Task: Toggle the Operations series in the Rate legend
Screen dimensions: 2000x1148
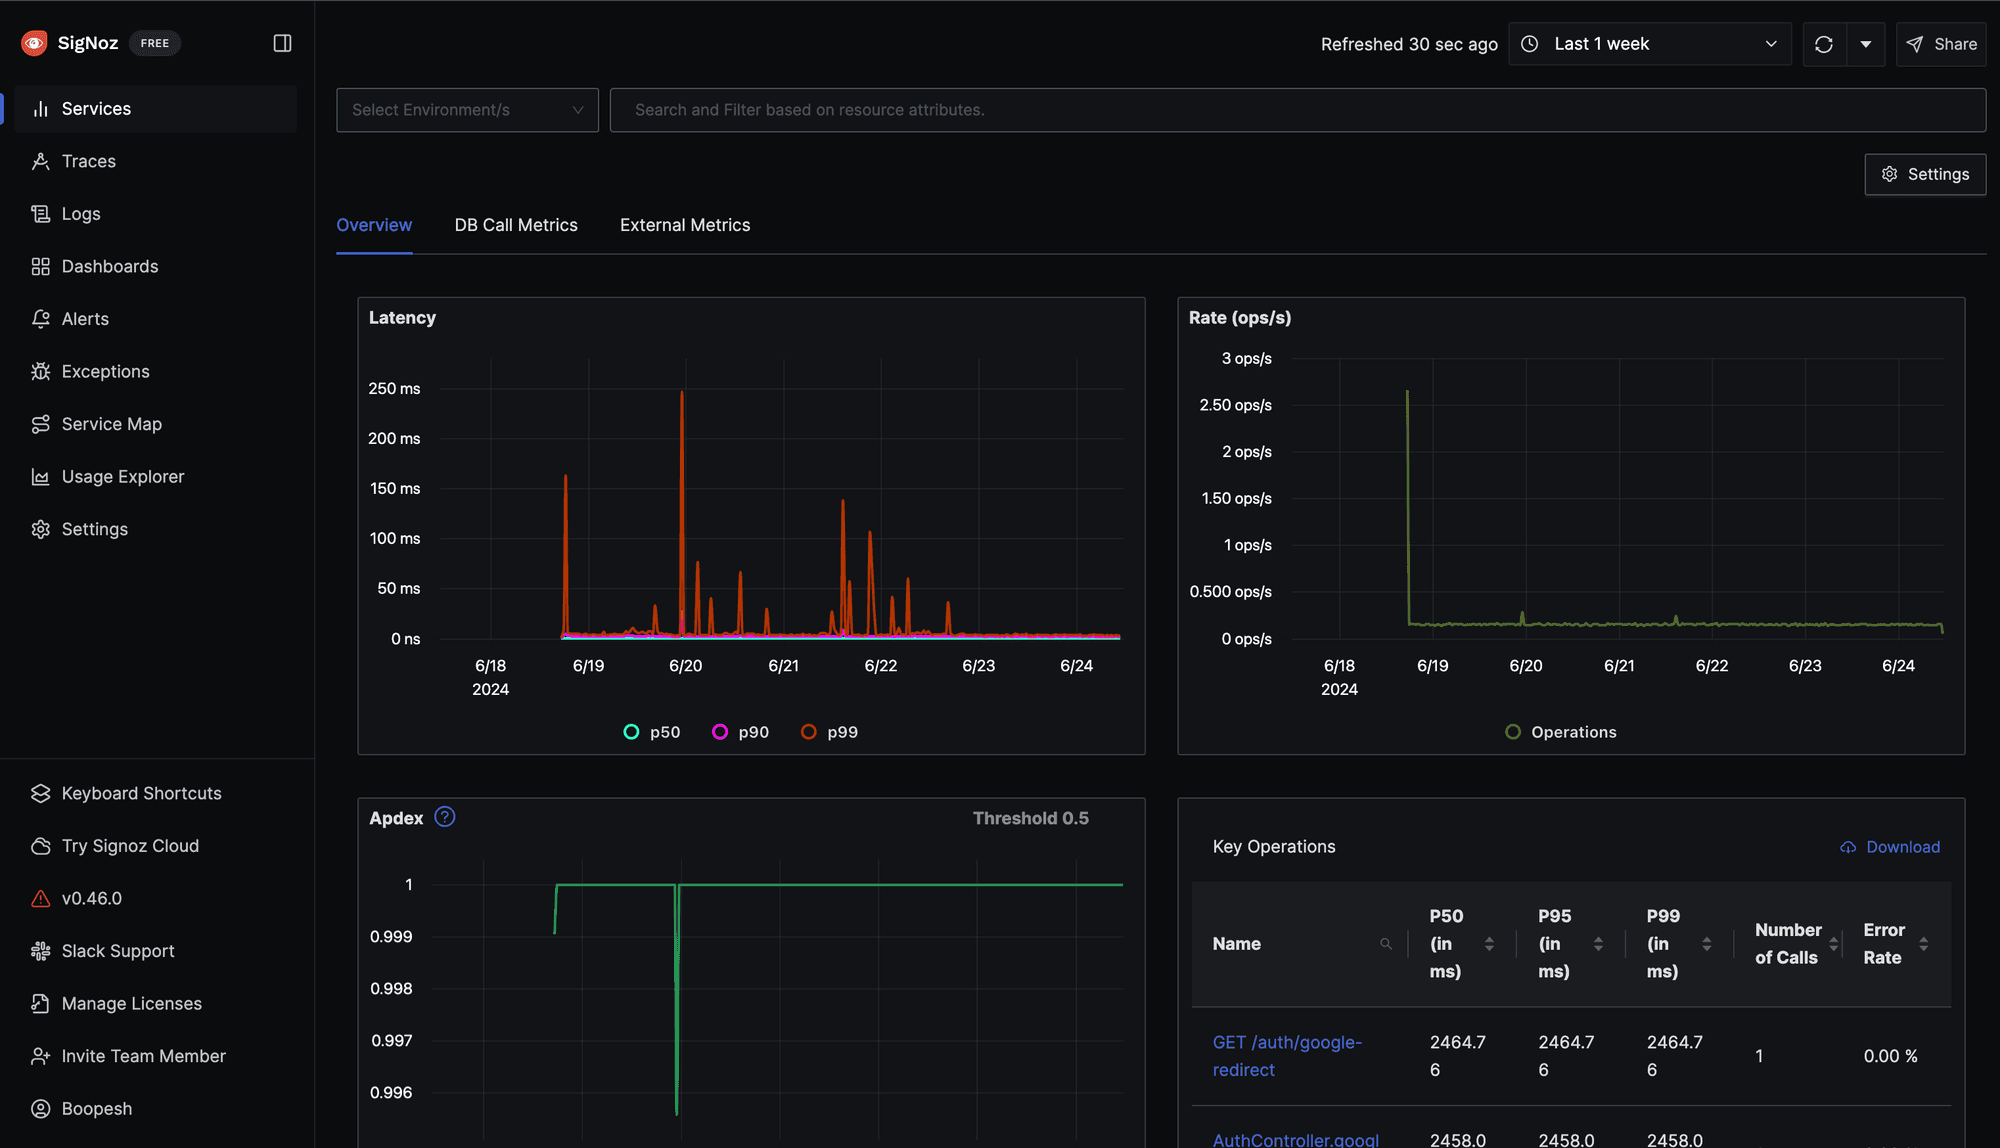Action: pos(1561,732)
